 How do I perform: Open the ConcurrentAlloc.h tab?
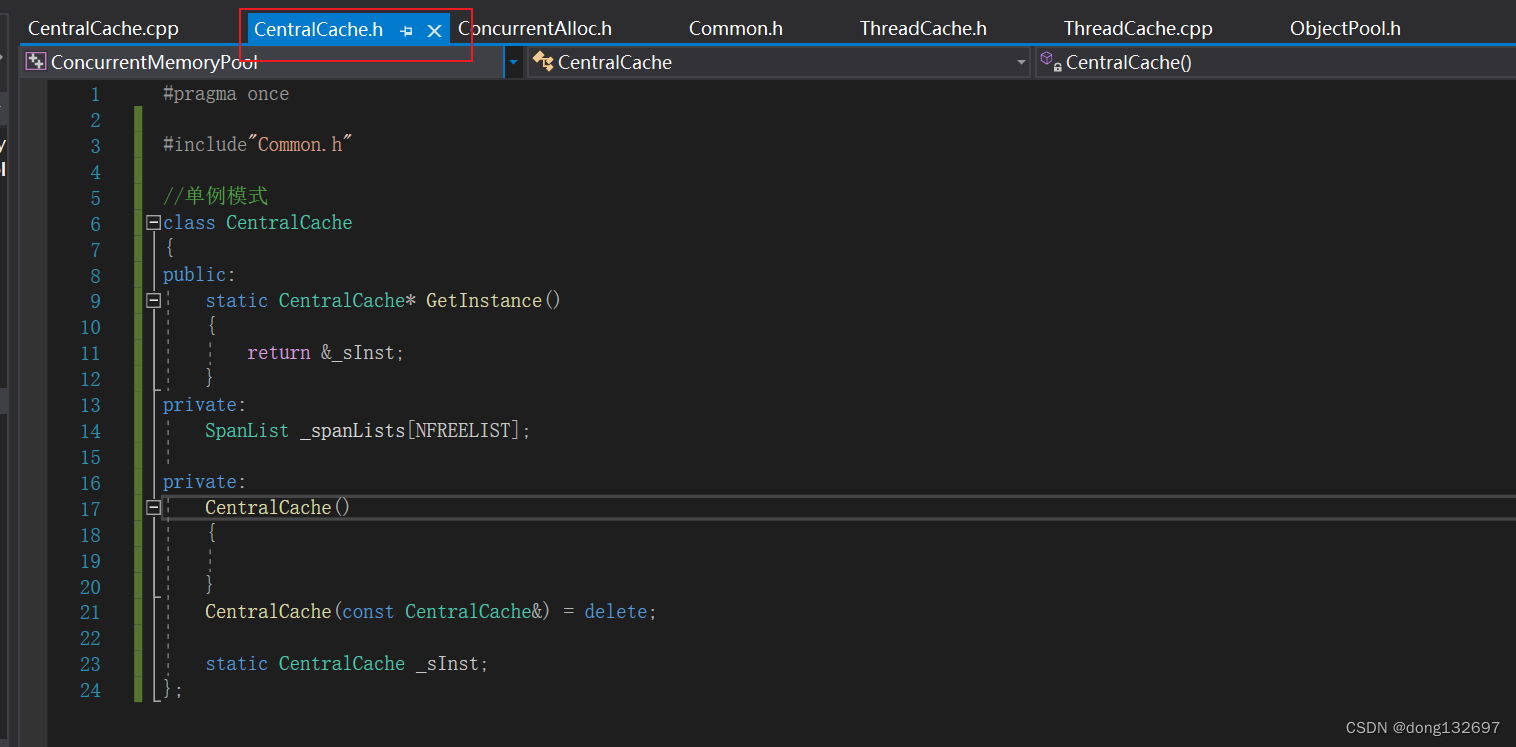[535, 29]
